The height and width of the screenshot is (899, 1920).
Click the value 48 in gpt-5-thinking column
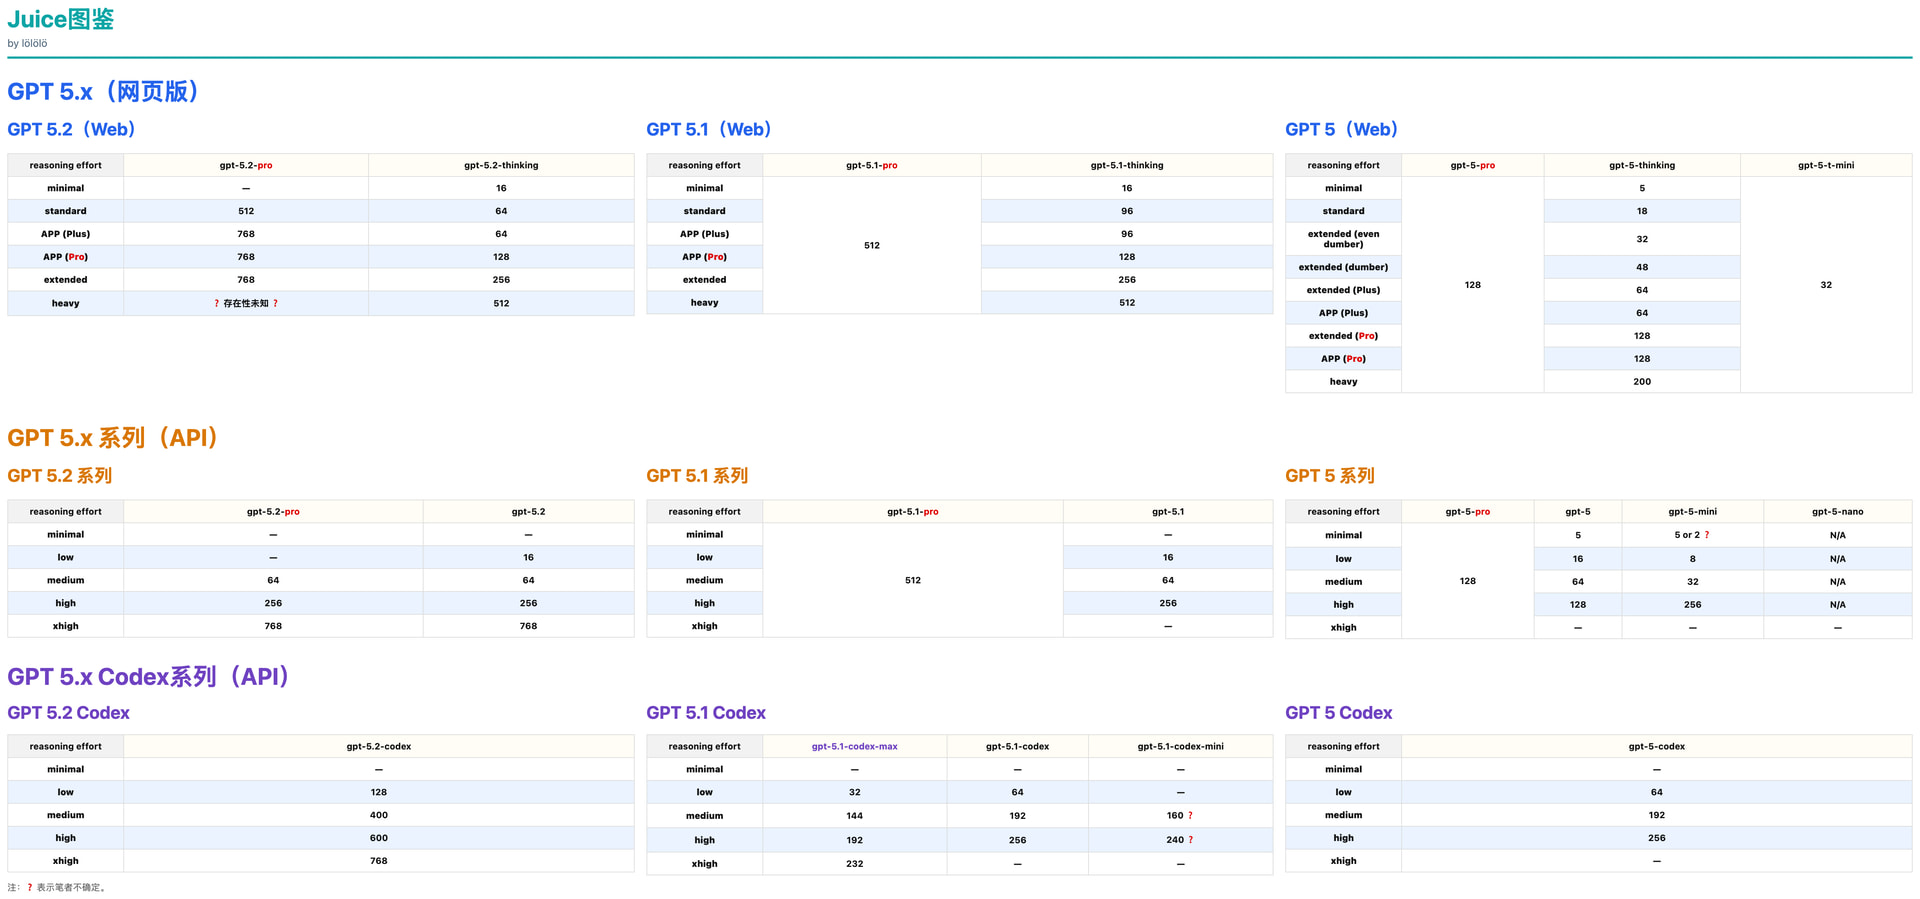[1642, 267]
